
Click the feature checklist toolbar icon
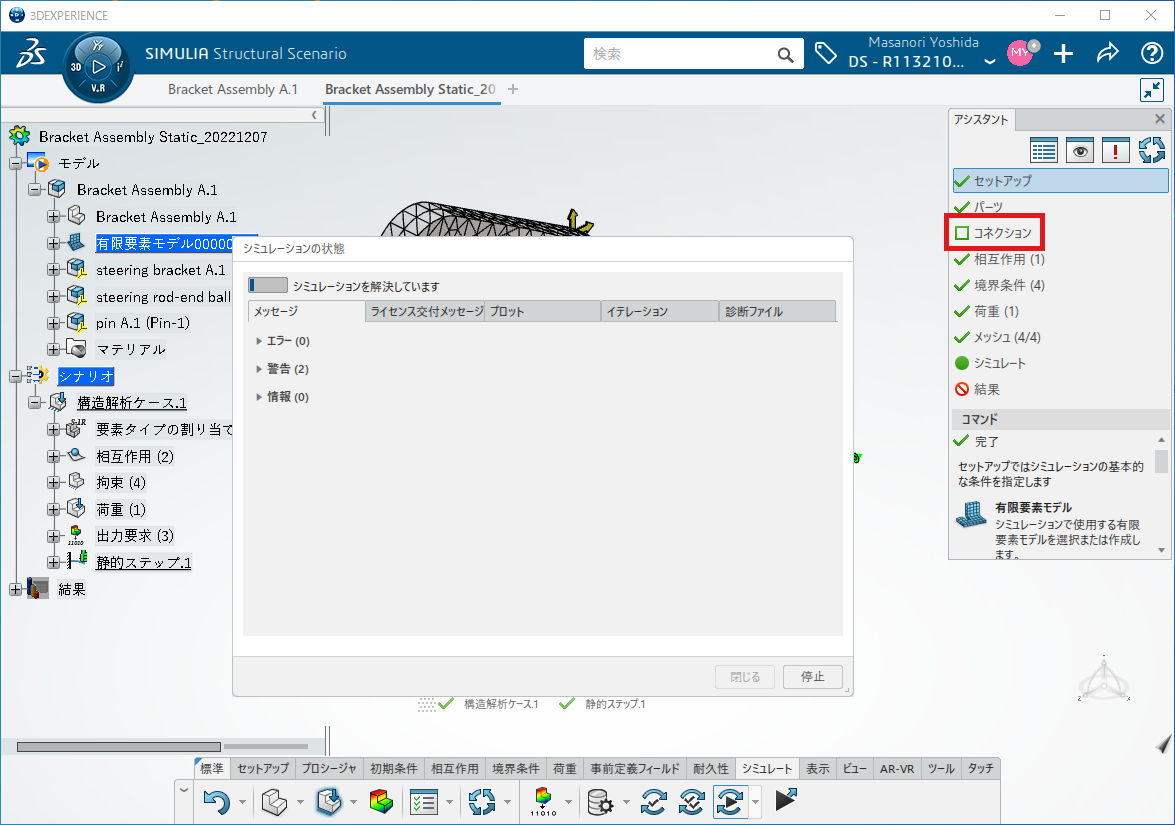[423, 802]
